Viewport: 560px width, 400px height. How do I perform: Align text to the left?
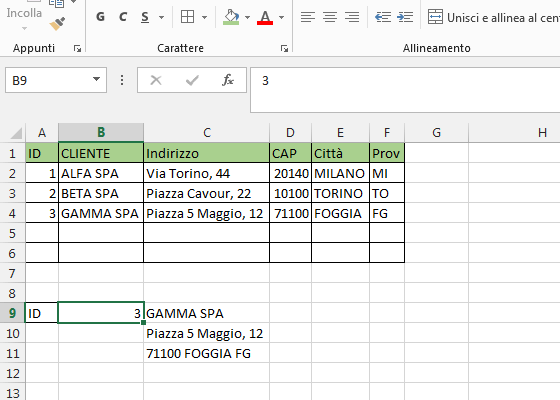point(308,17)
